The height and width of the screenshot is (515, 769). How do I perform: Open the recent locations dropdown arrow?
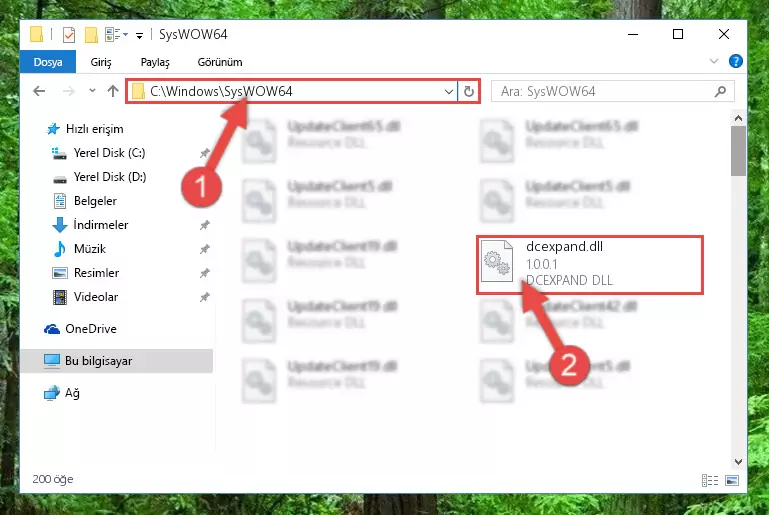coord(92,91)
